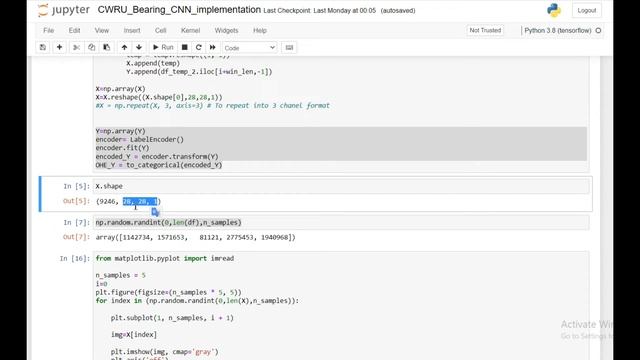The width and height of the screenshot is (640, 360).
Task: Paste cells below icon
Action: coord(107,47)
